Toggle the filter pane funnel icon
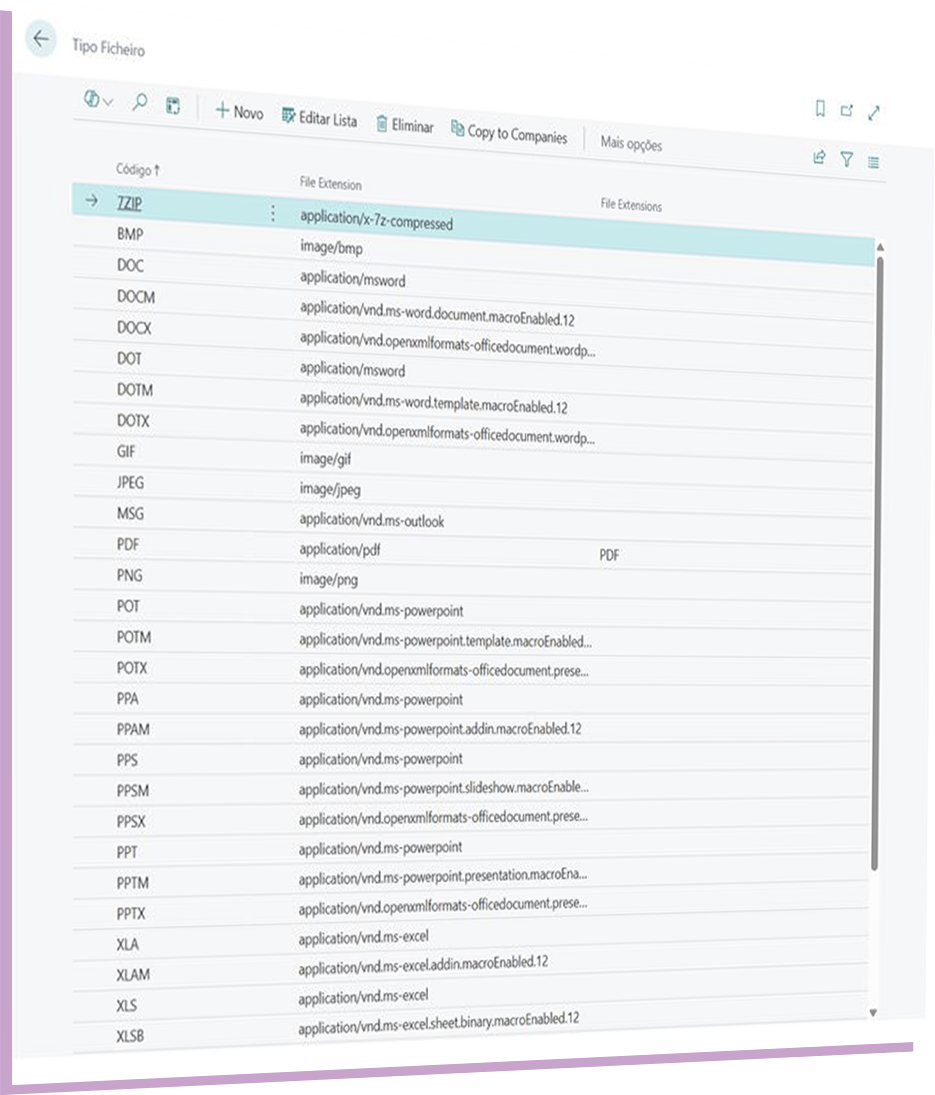 tap(847, 158)
